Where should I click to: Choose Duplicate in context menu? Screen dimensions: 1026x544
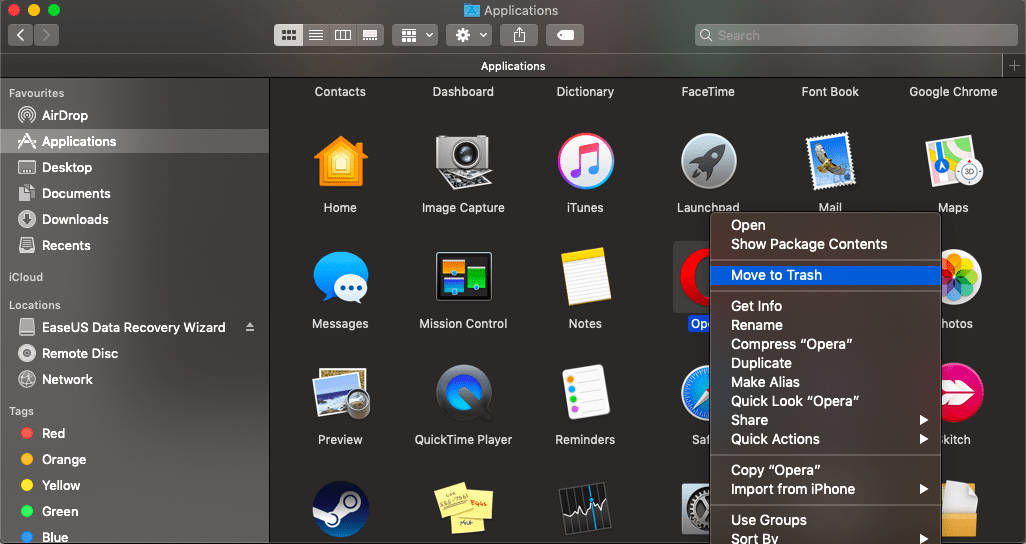825,363
